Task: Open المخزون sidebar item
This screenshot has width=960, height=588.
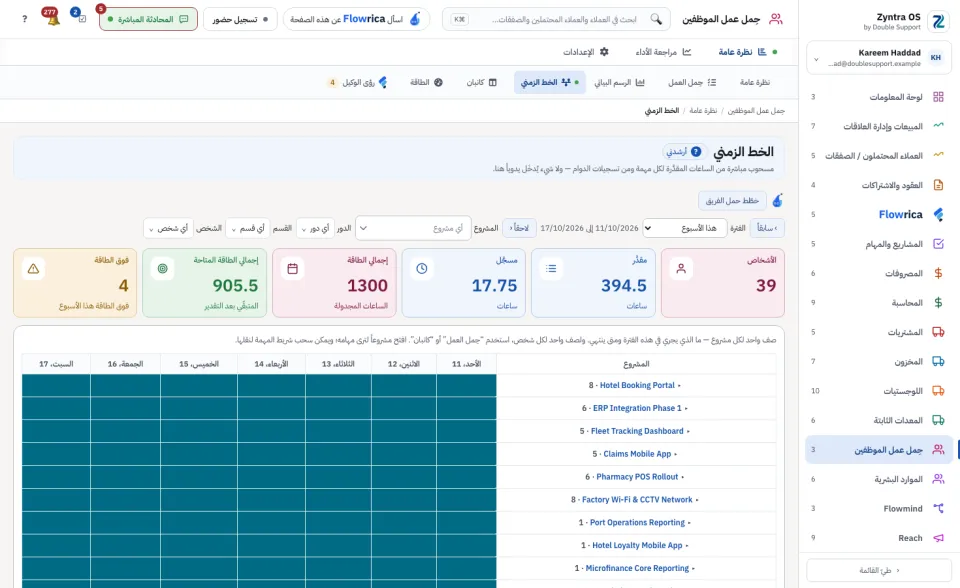Action: coord(879,361)
